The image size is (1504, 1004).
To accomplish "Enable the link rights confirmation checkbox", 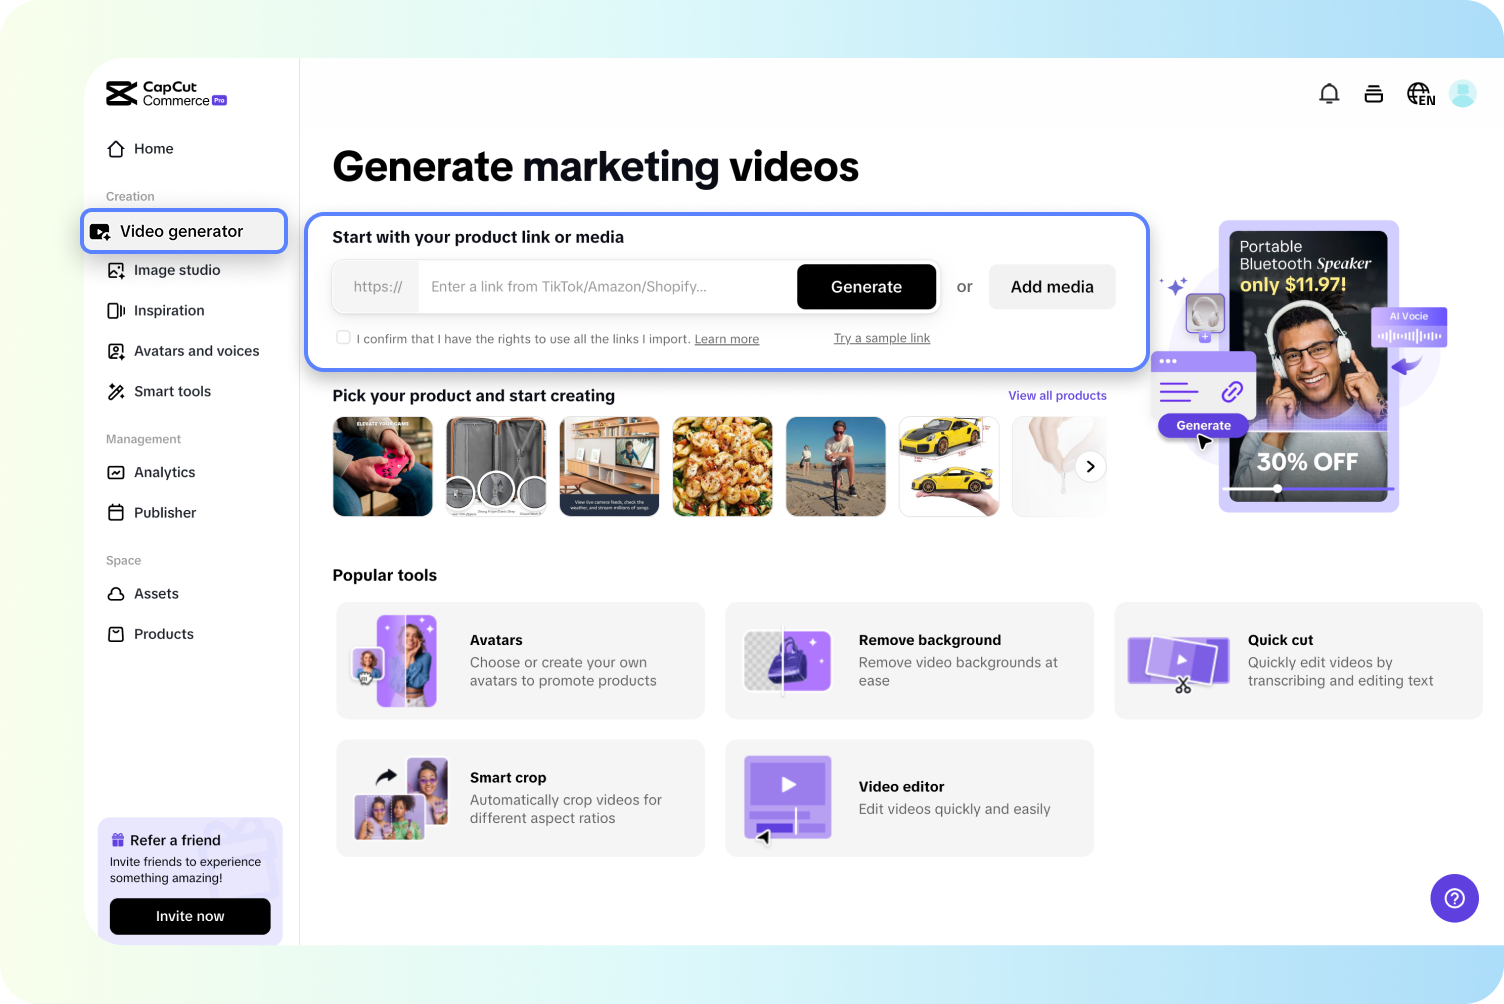I will point(343,337).
